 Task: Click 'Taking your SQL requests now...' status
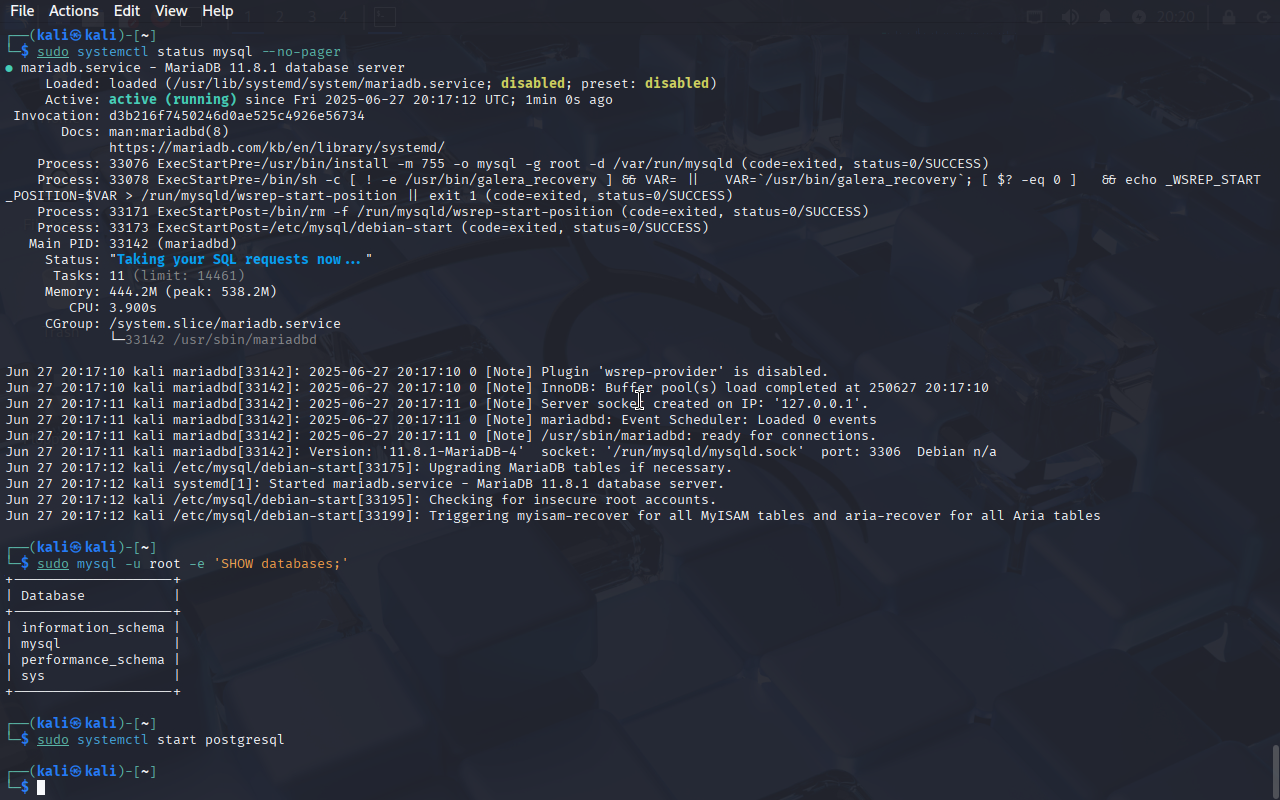241,260
